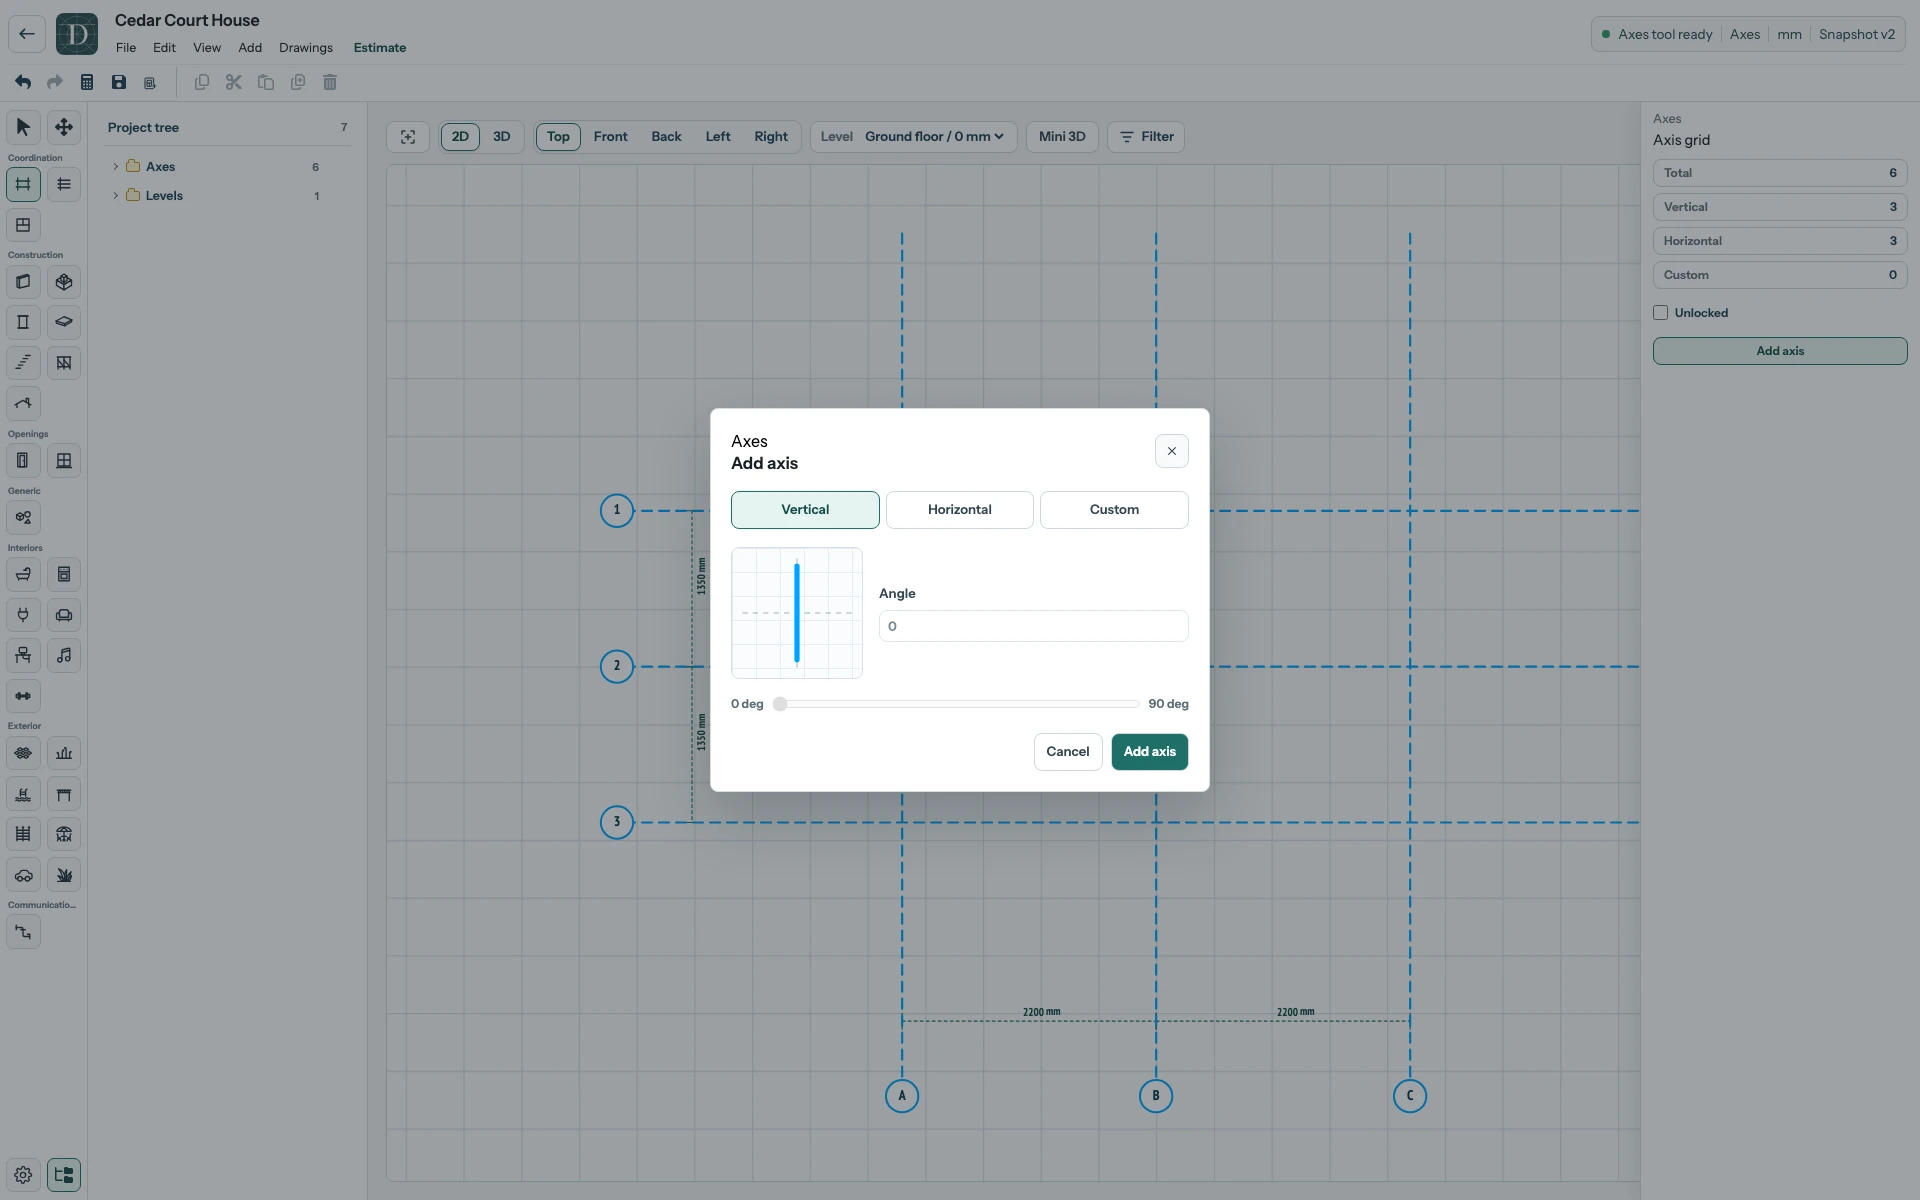Click axis bubble marker B

click(x=1156, y=1096)
